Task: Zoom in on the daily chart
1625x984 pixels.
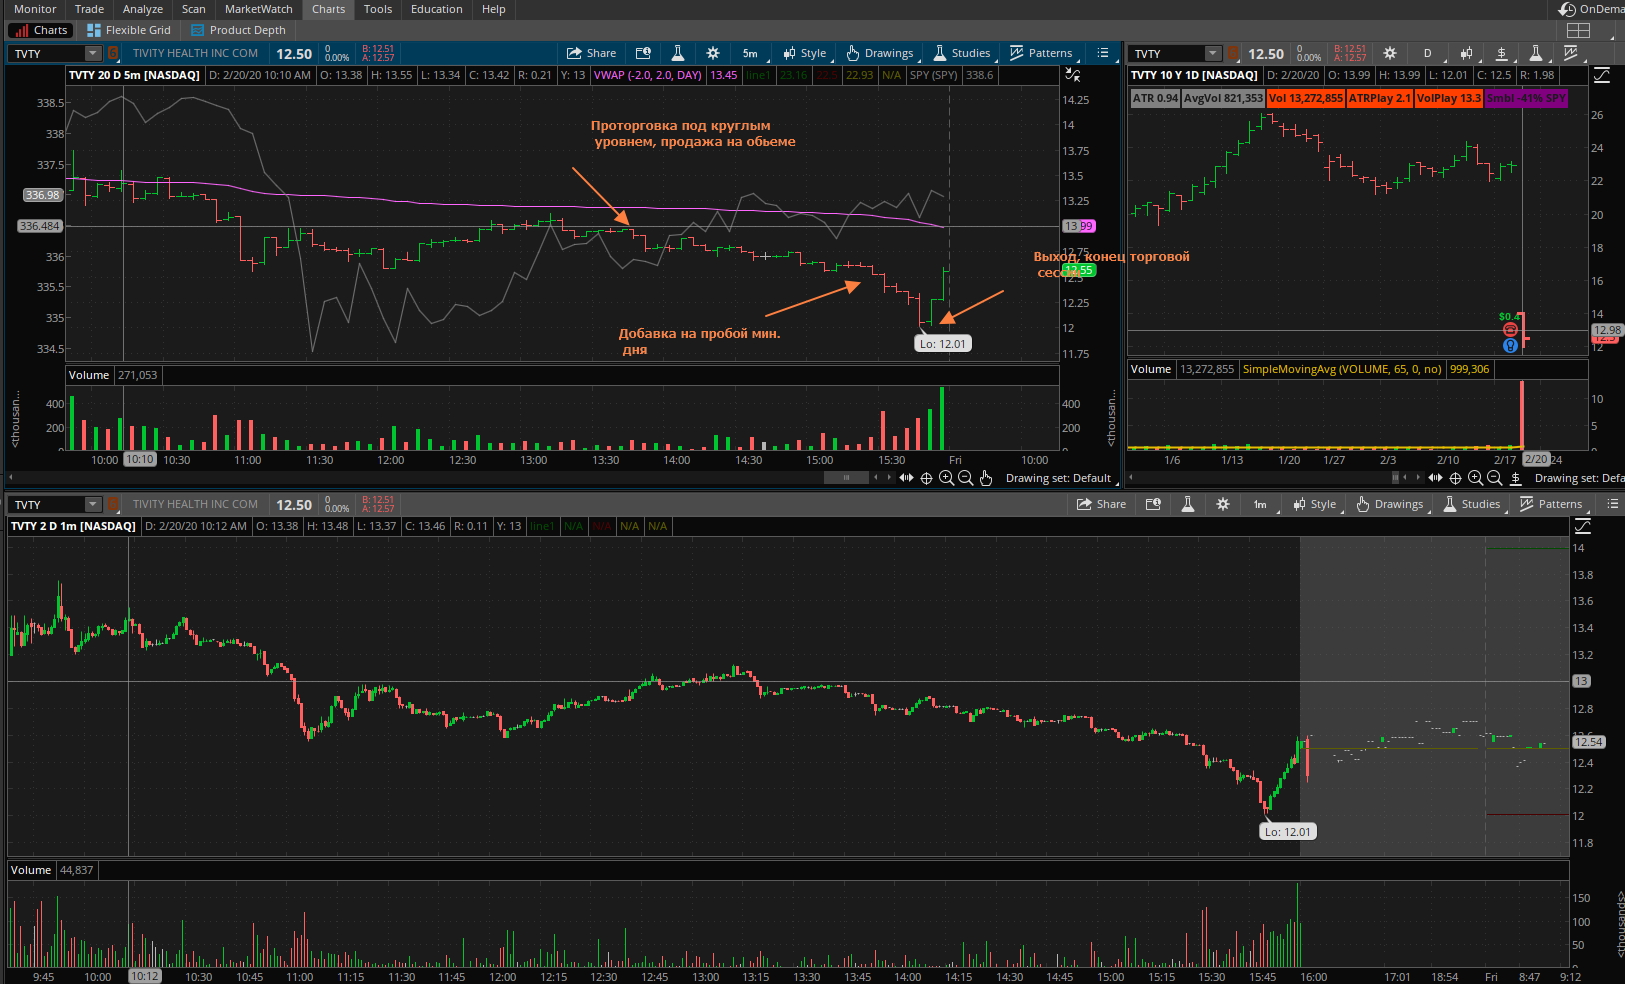Action: pos(1475,478)
